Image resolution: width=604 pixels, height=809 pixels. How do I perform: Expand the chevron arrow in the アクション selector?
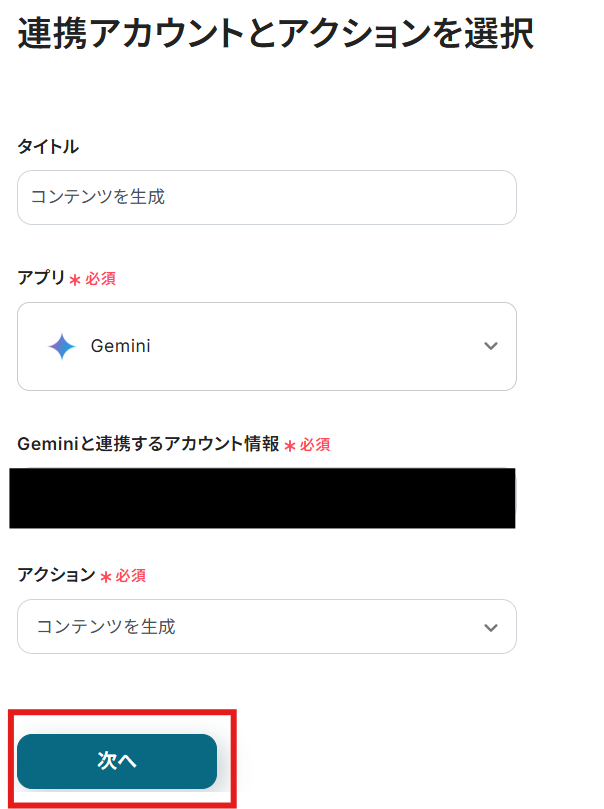tap(490, 627)
